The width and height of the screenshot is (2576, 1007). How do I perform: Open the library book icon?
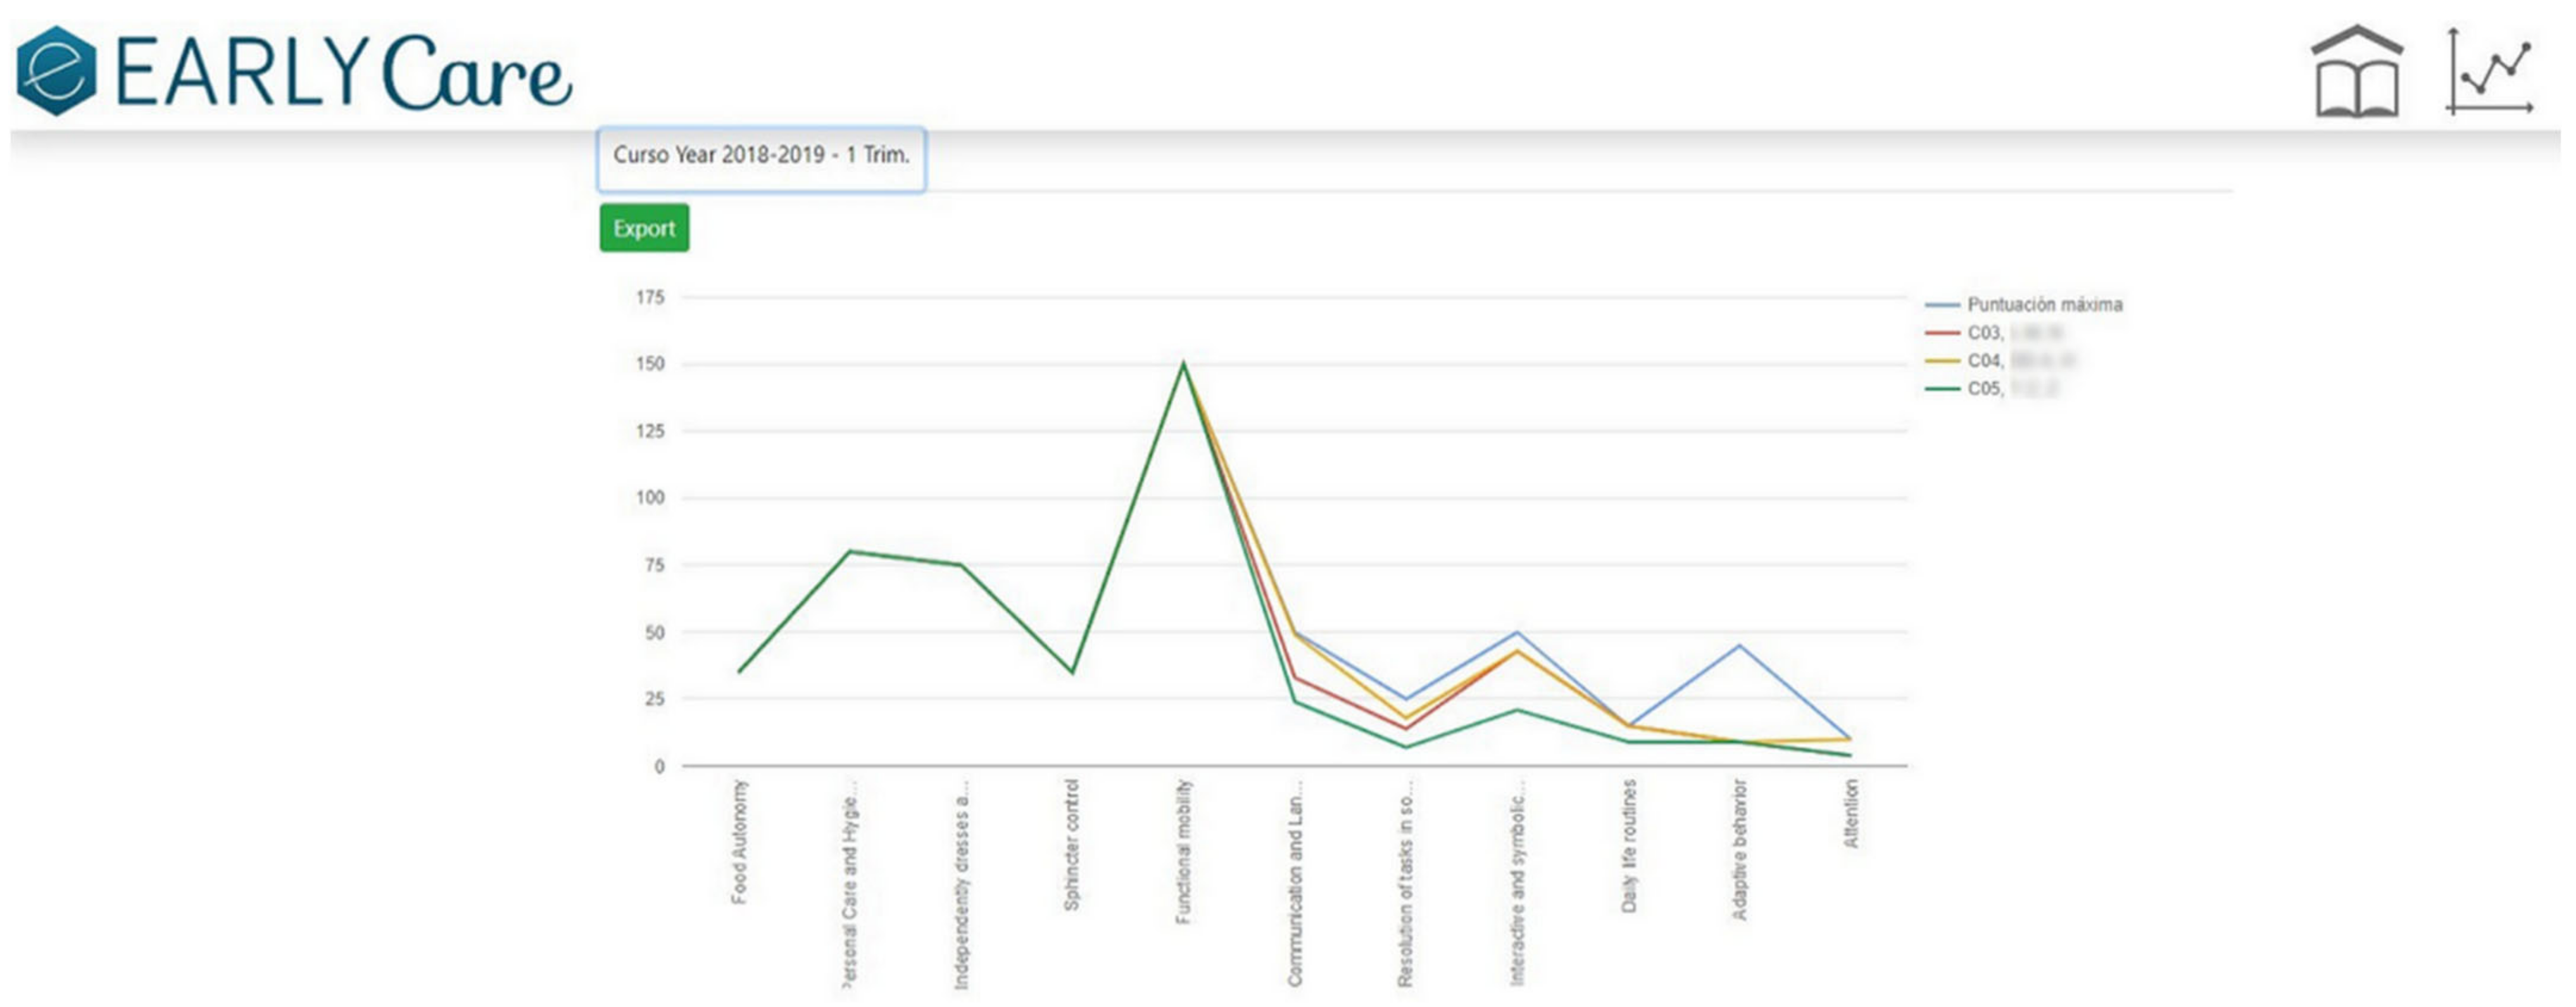[2357, 72]
